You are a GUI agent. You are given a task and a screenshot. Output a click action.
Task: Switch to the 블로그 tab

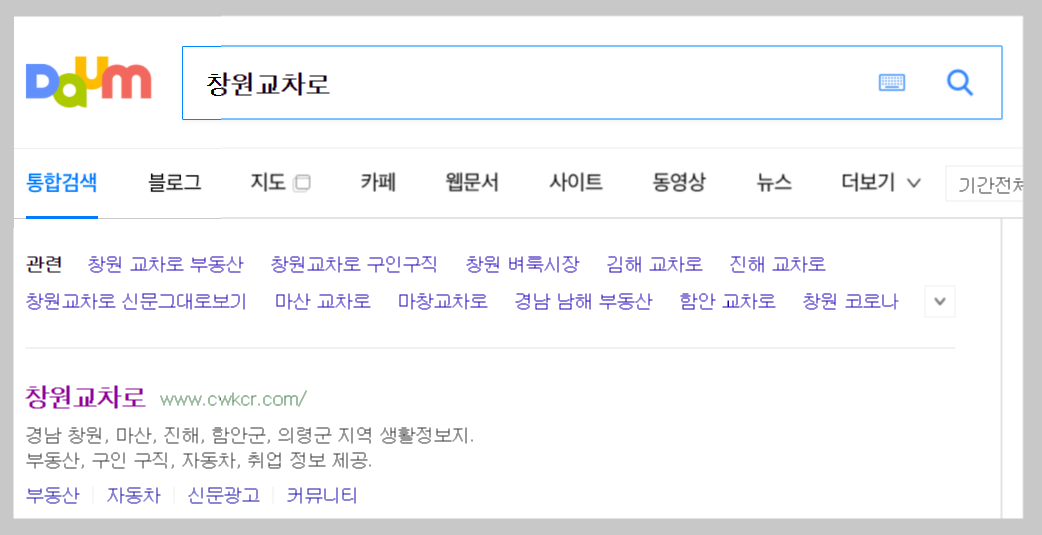pos(175,182)
